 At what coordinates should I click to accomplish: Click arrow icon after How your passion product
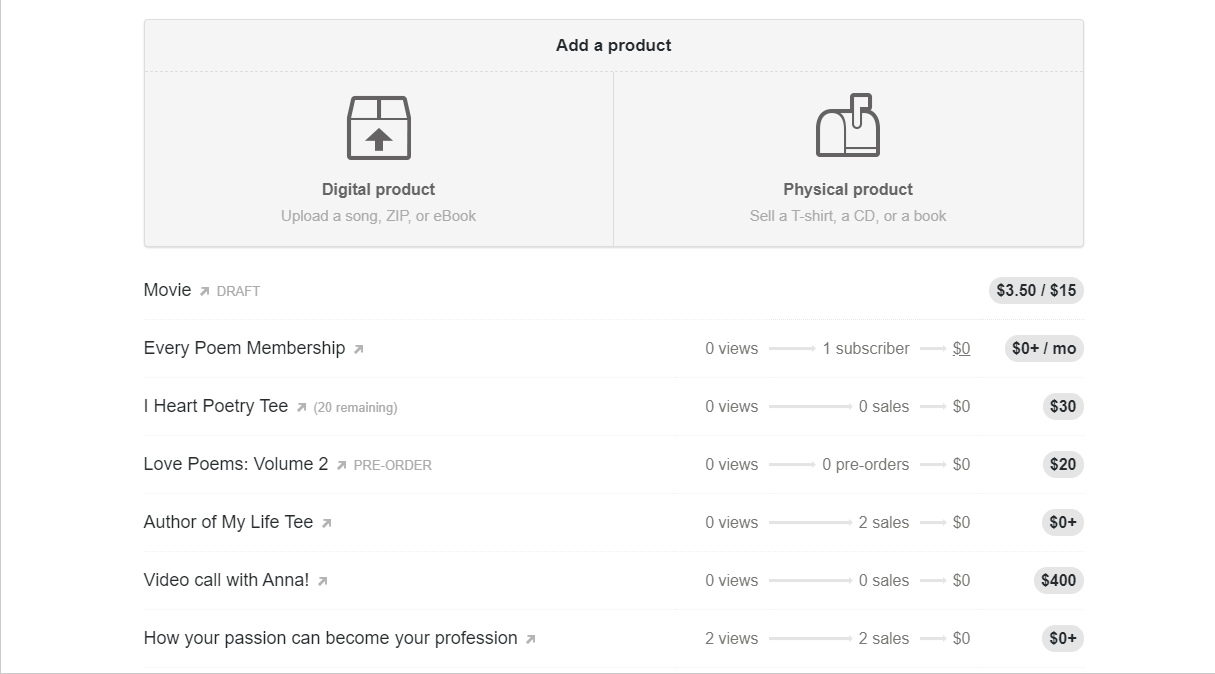click(x=530, y=639)
